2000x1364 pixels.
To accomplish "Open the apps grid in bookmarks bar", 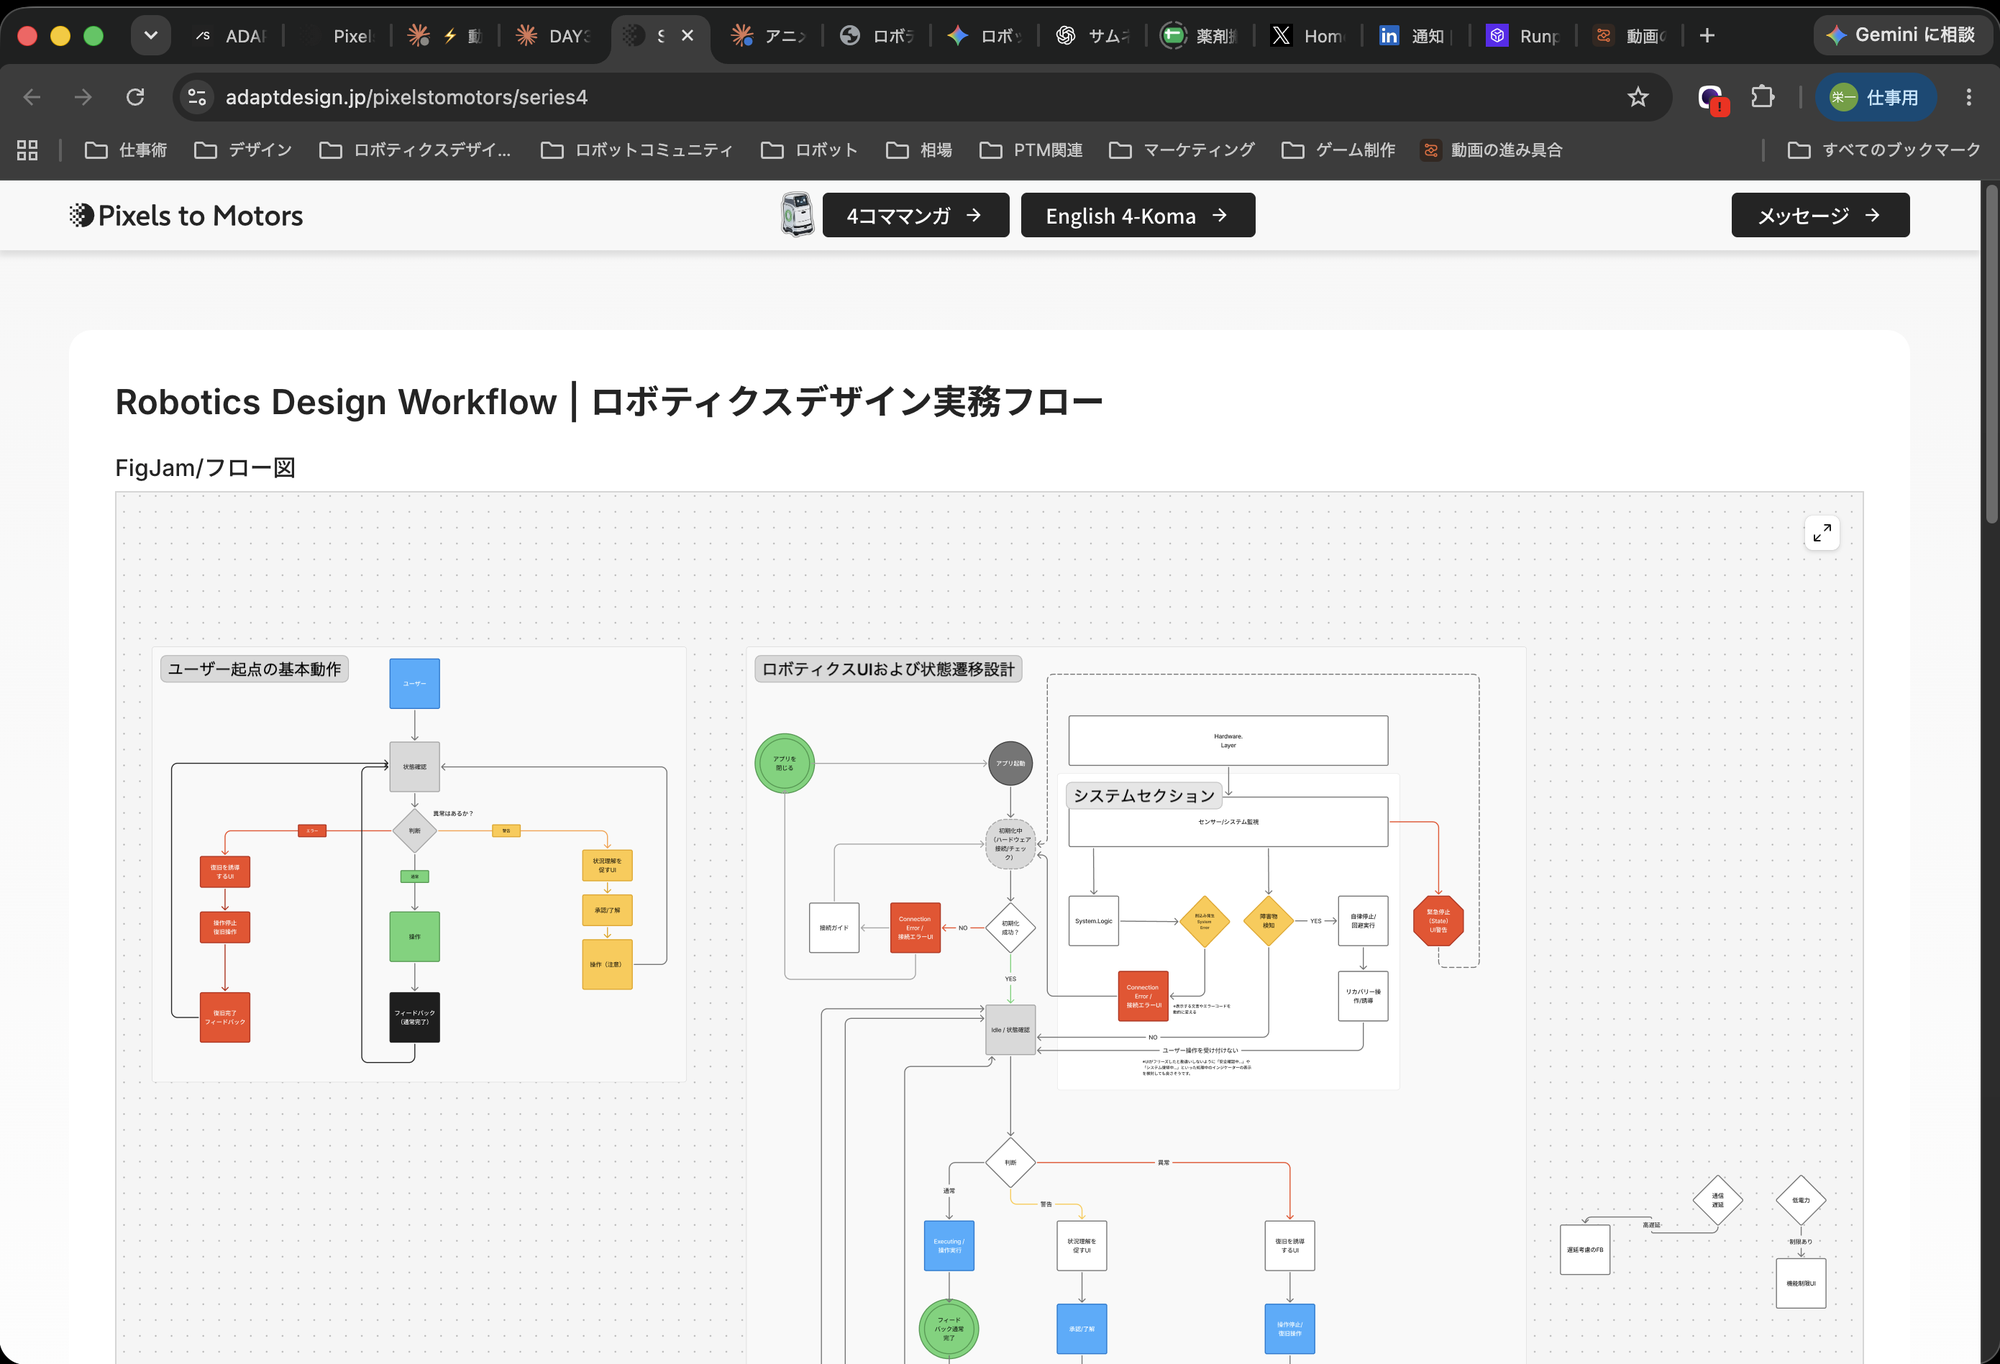I will pos(28,150).
